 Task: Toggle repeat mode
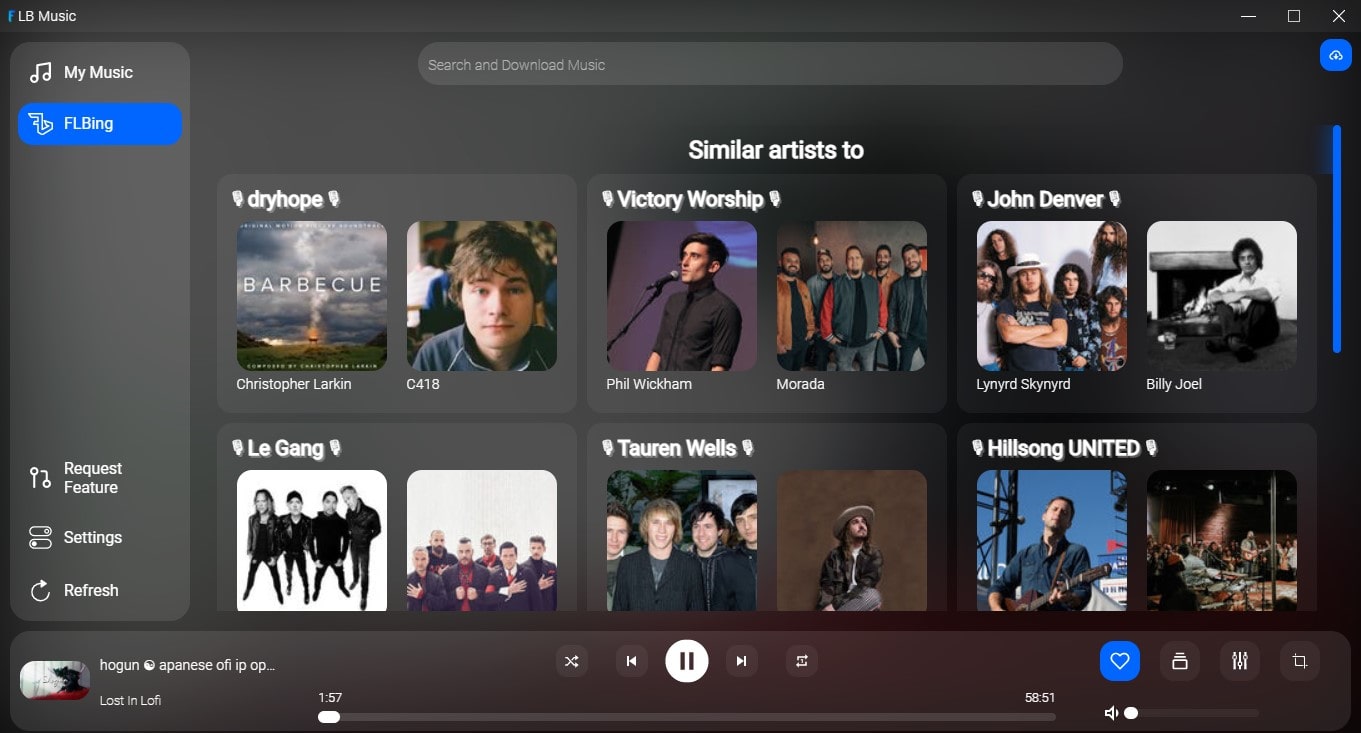[x=802, y=661]
